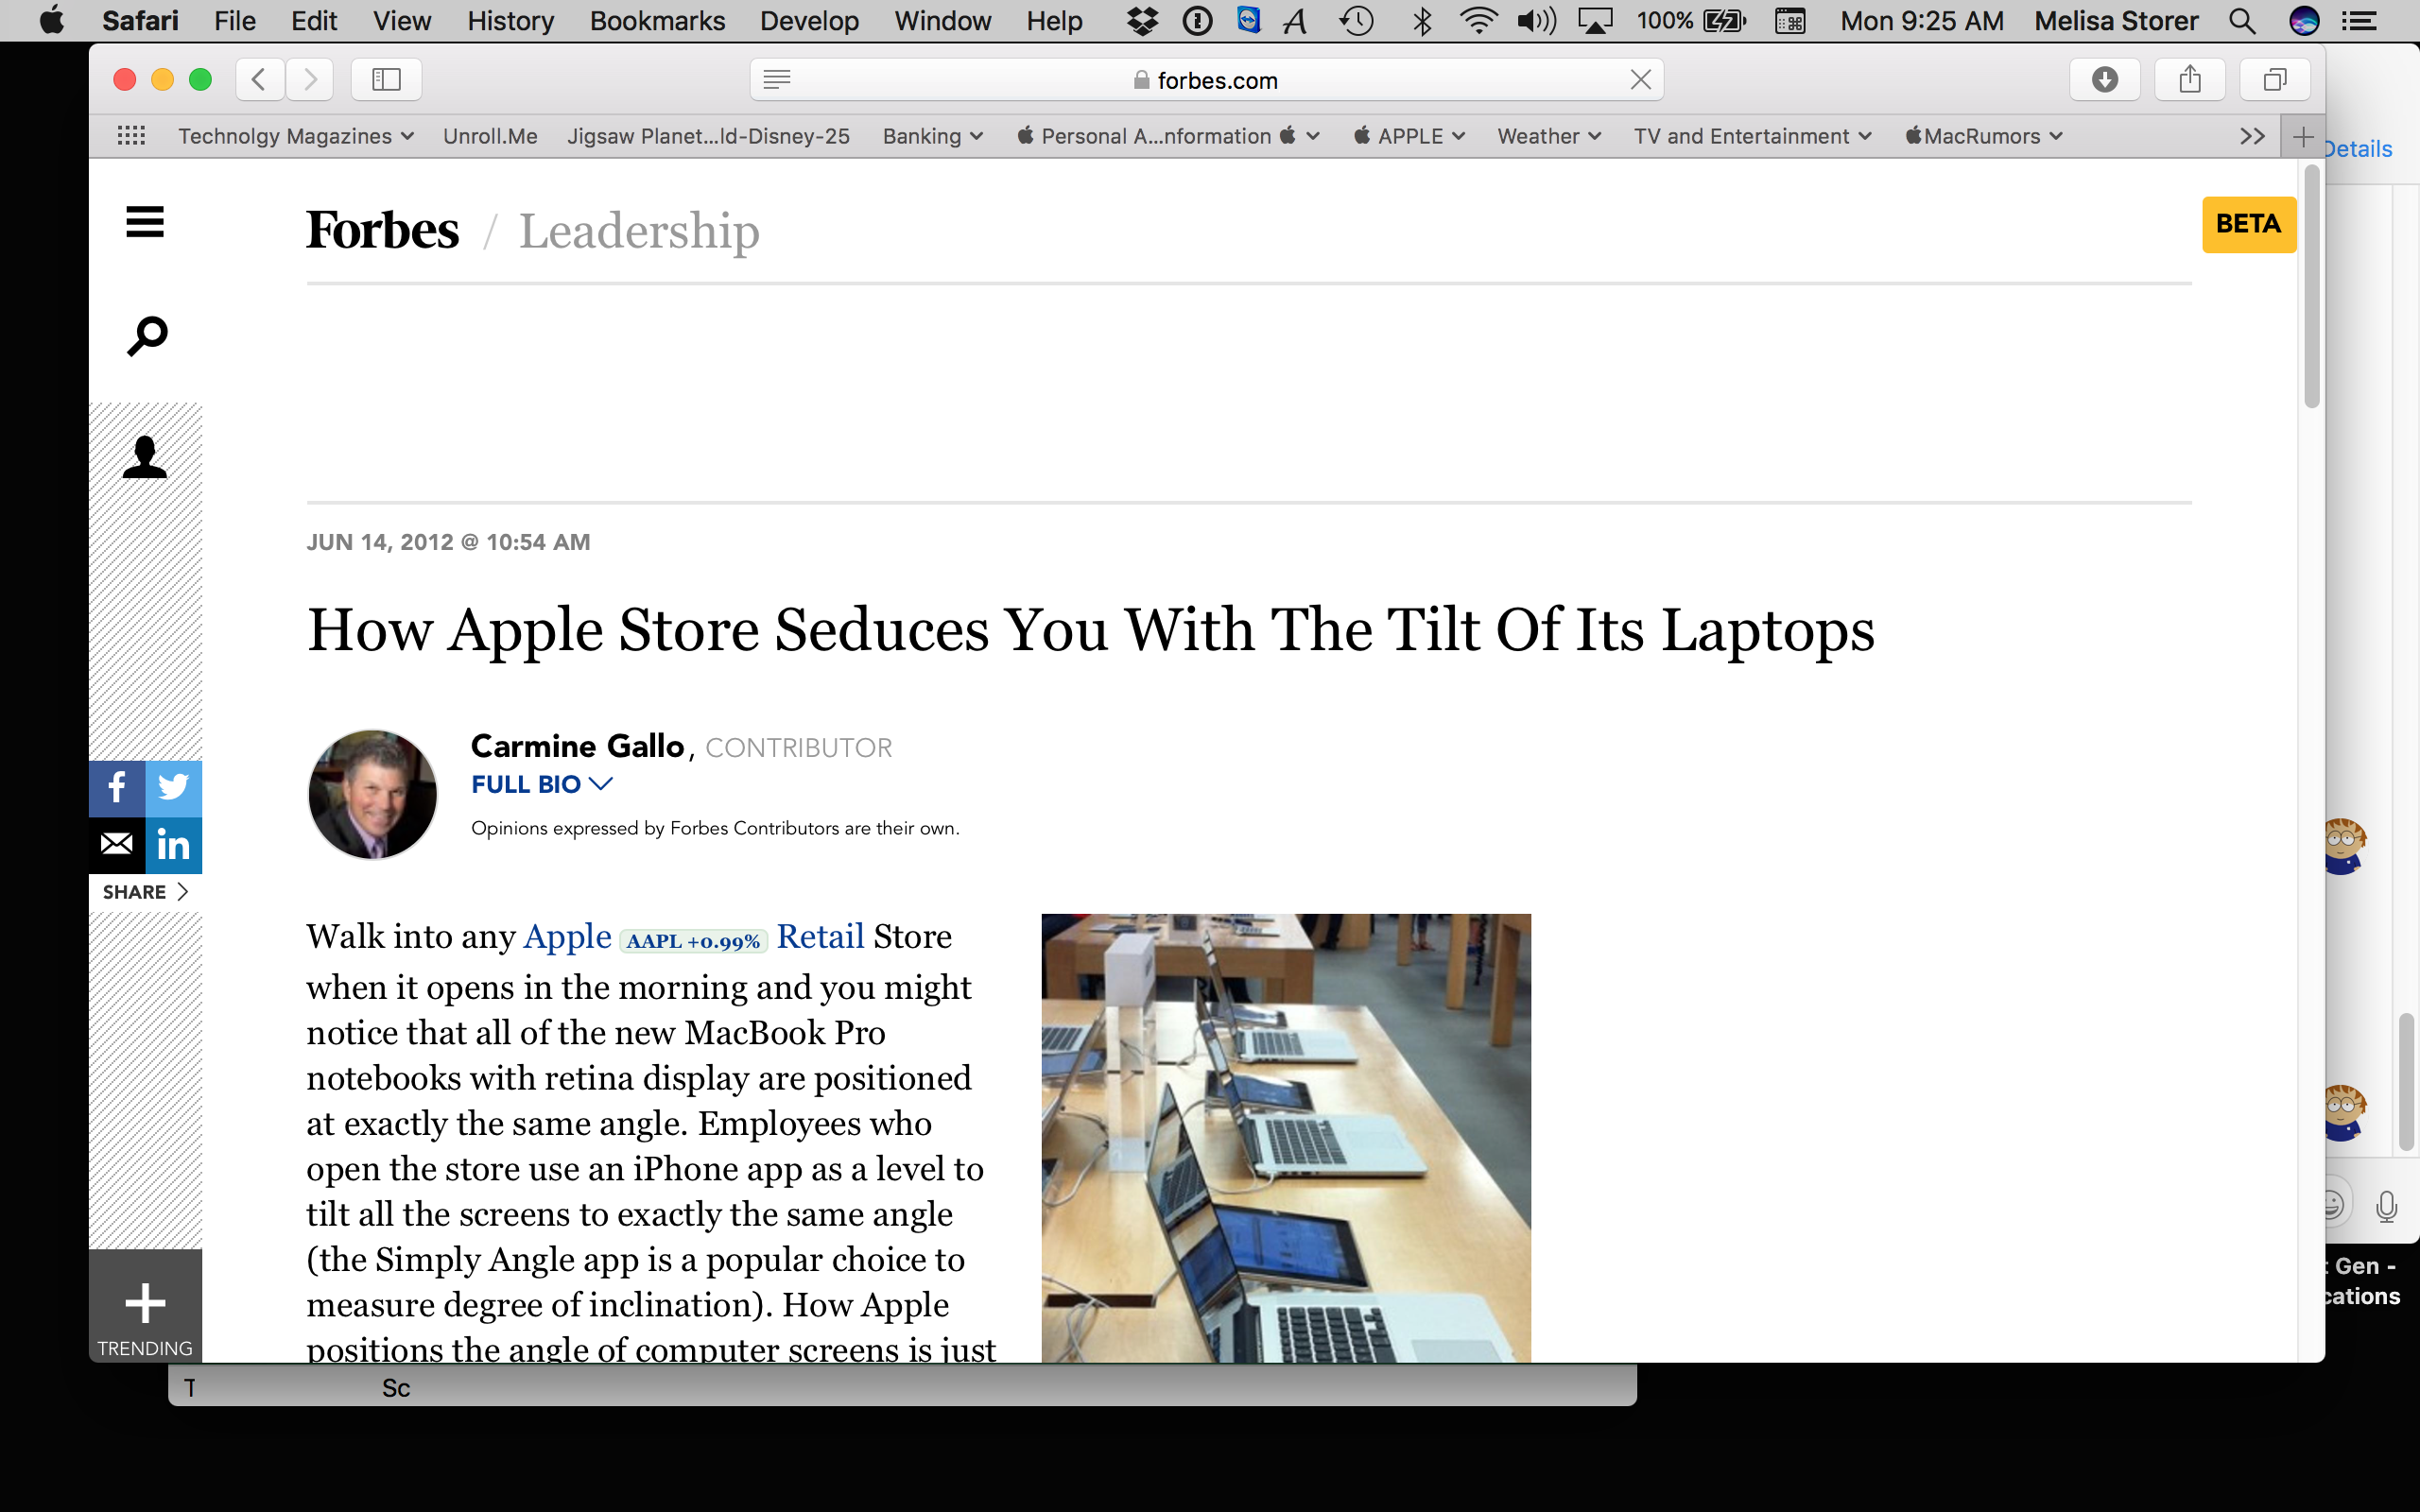The width and height of the screenshot is (2420, 1512).
Task: Expand Technolgy Magazines bookmark folder
Action: [x=296, y=136]
